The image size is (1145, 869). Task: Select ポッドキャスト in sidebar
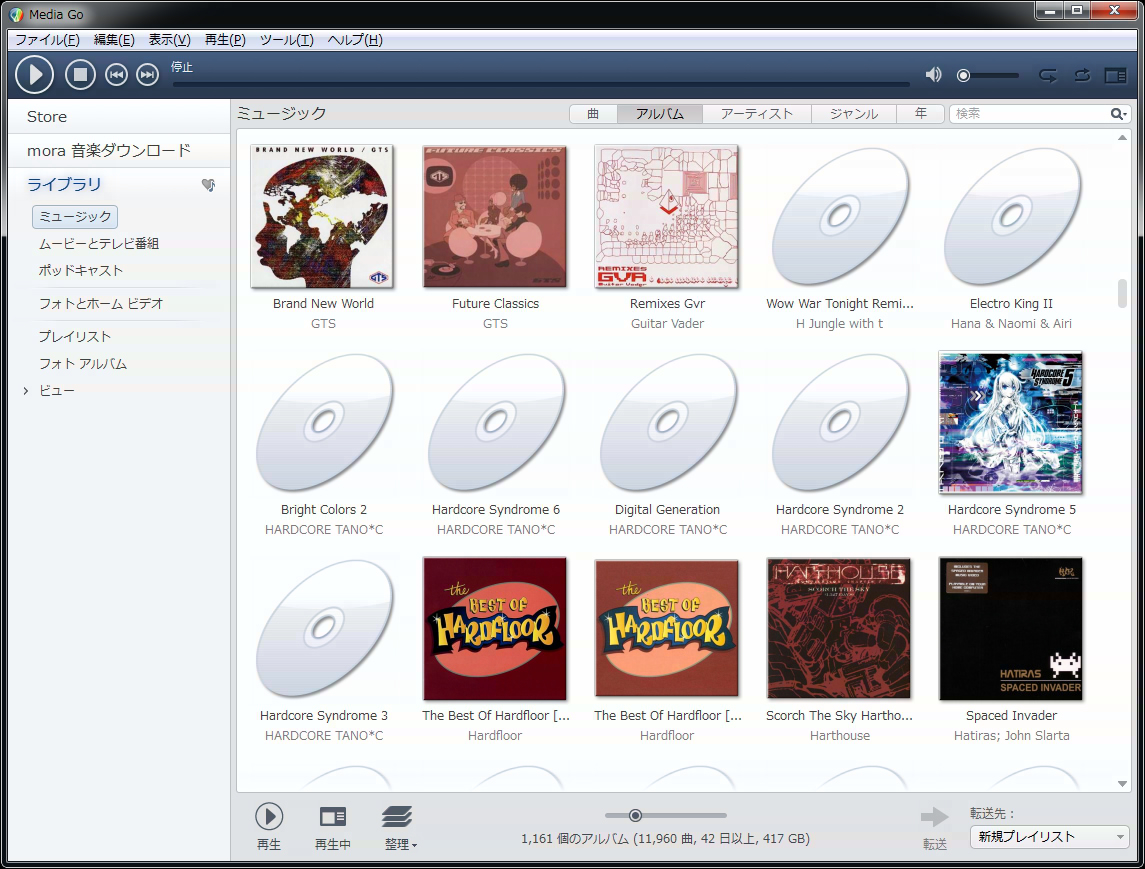pos(81,270)
